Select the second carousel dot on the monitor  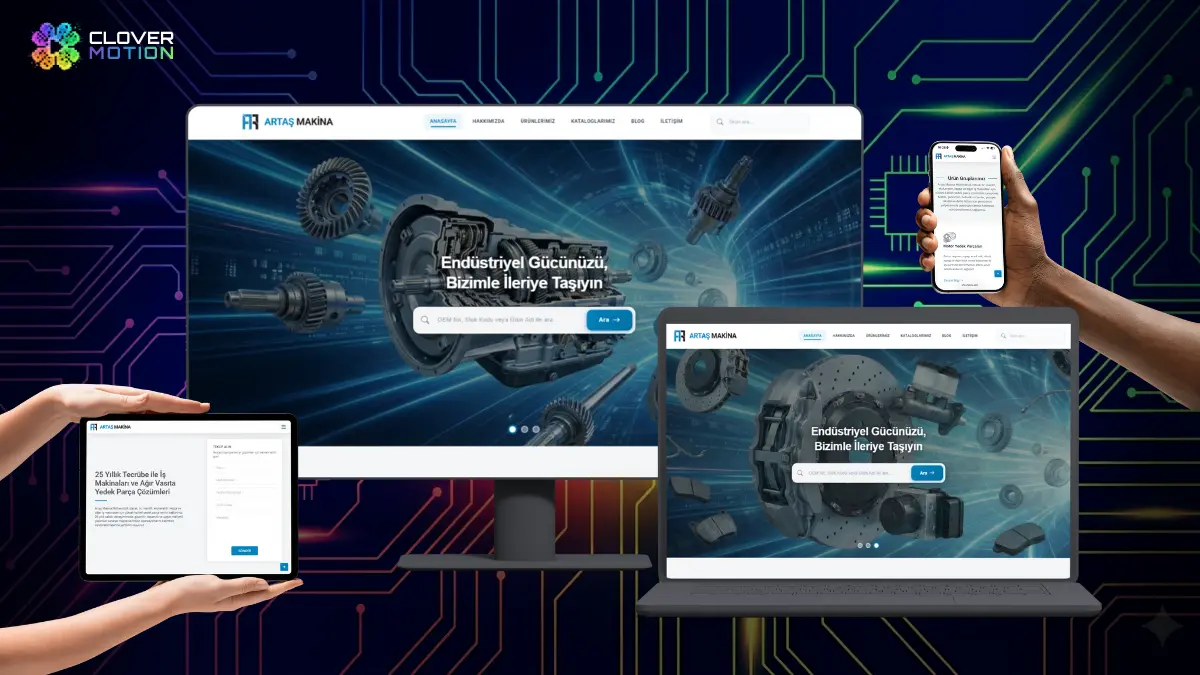coord(524,429)
